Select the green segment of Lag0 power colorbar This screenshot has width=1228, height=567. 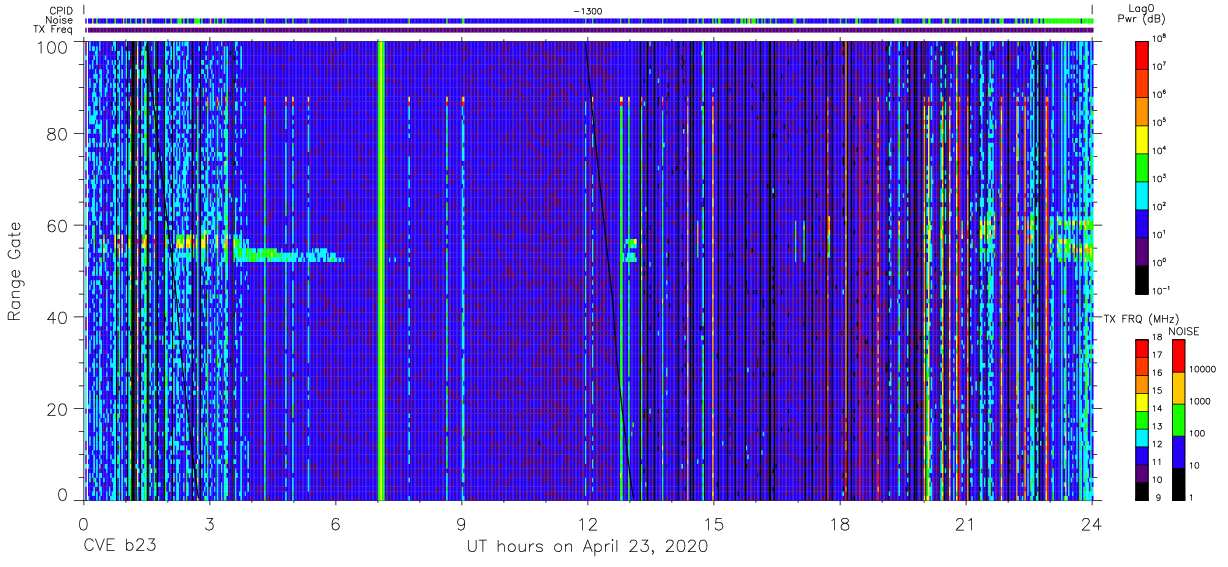coord(1144,166)
